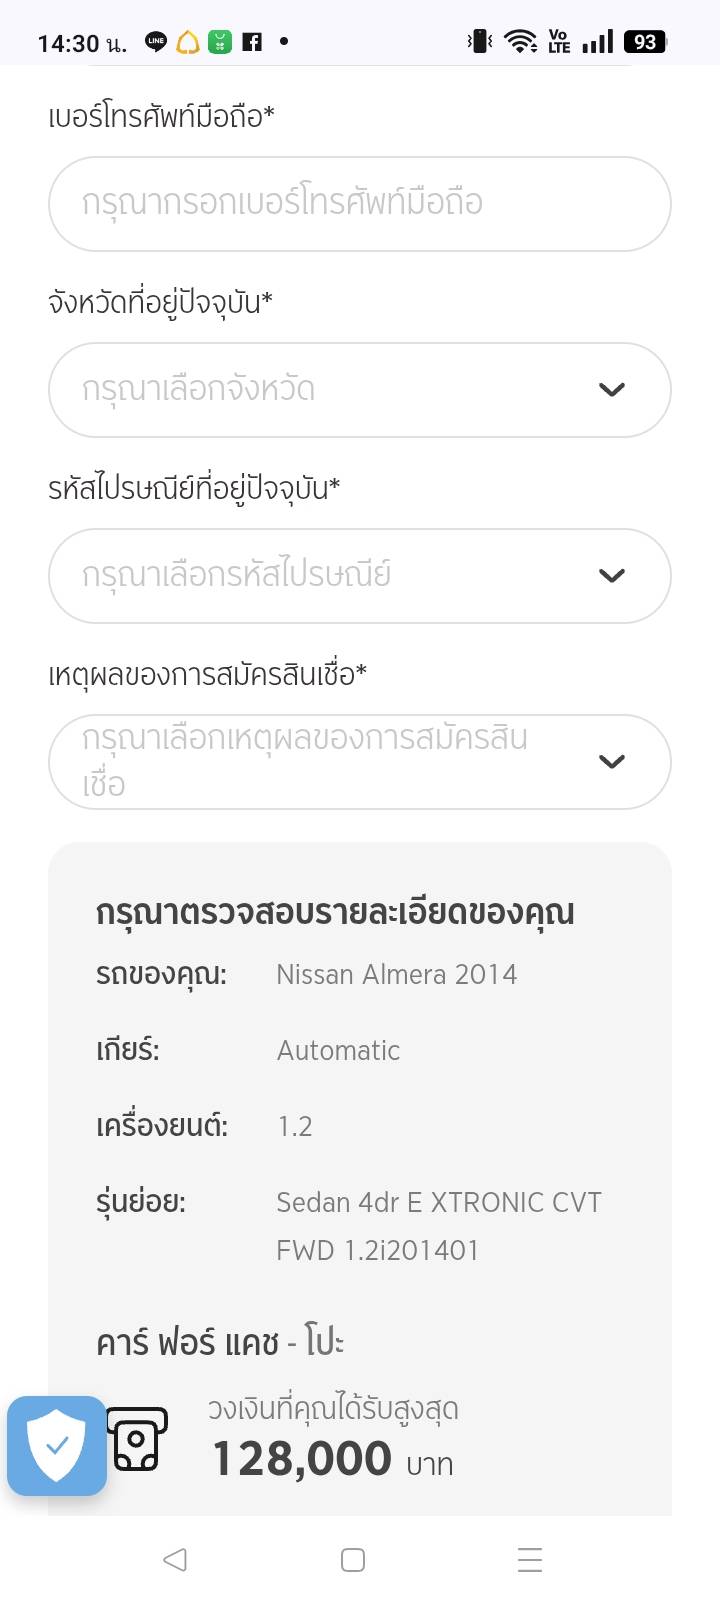Image resolution: width=720 pixels, height=1604 pixels.
Task: Tap the Nissan Almera 2014 car detail
Action: (x=396, y=974)
